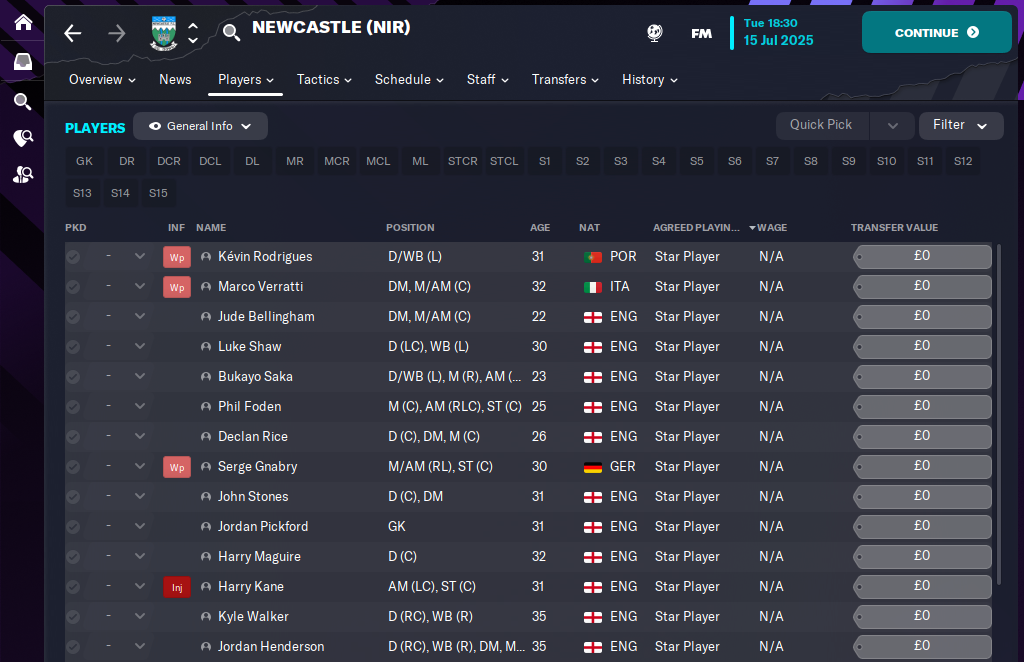
Task: Open the Inbox tray icon
Action: [x=22, y=62]
